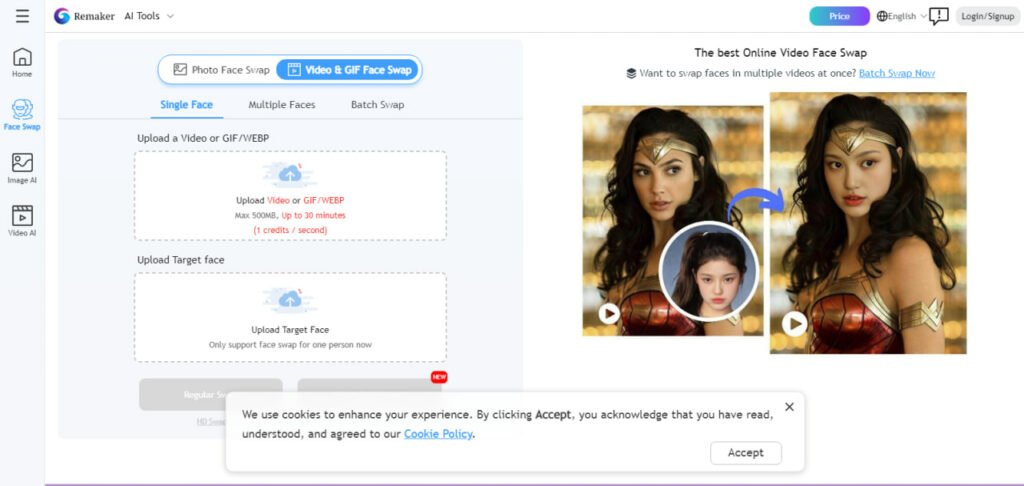Open the hamburger menu icon

22,16
